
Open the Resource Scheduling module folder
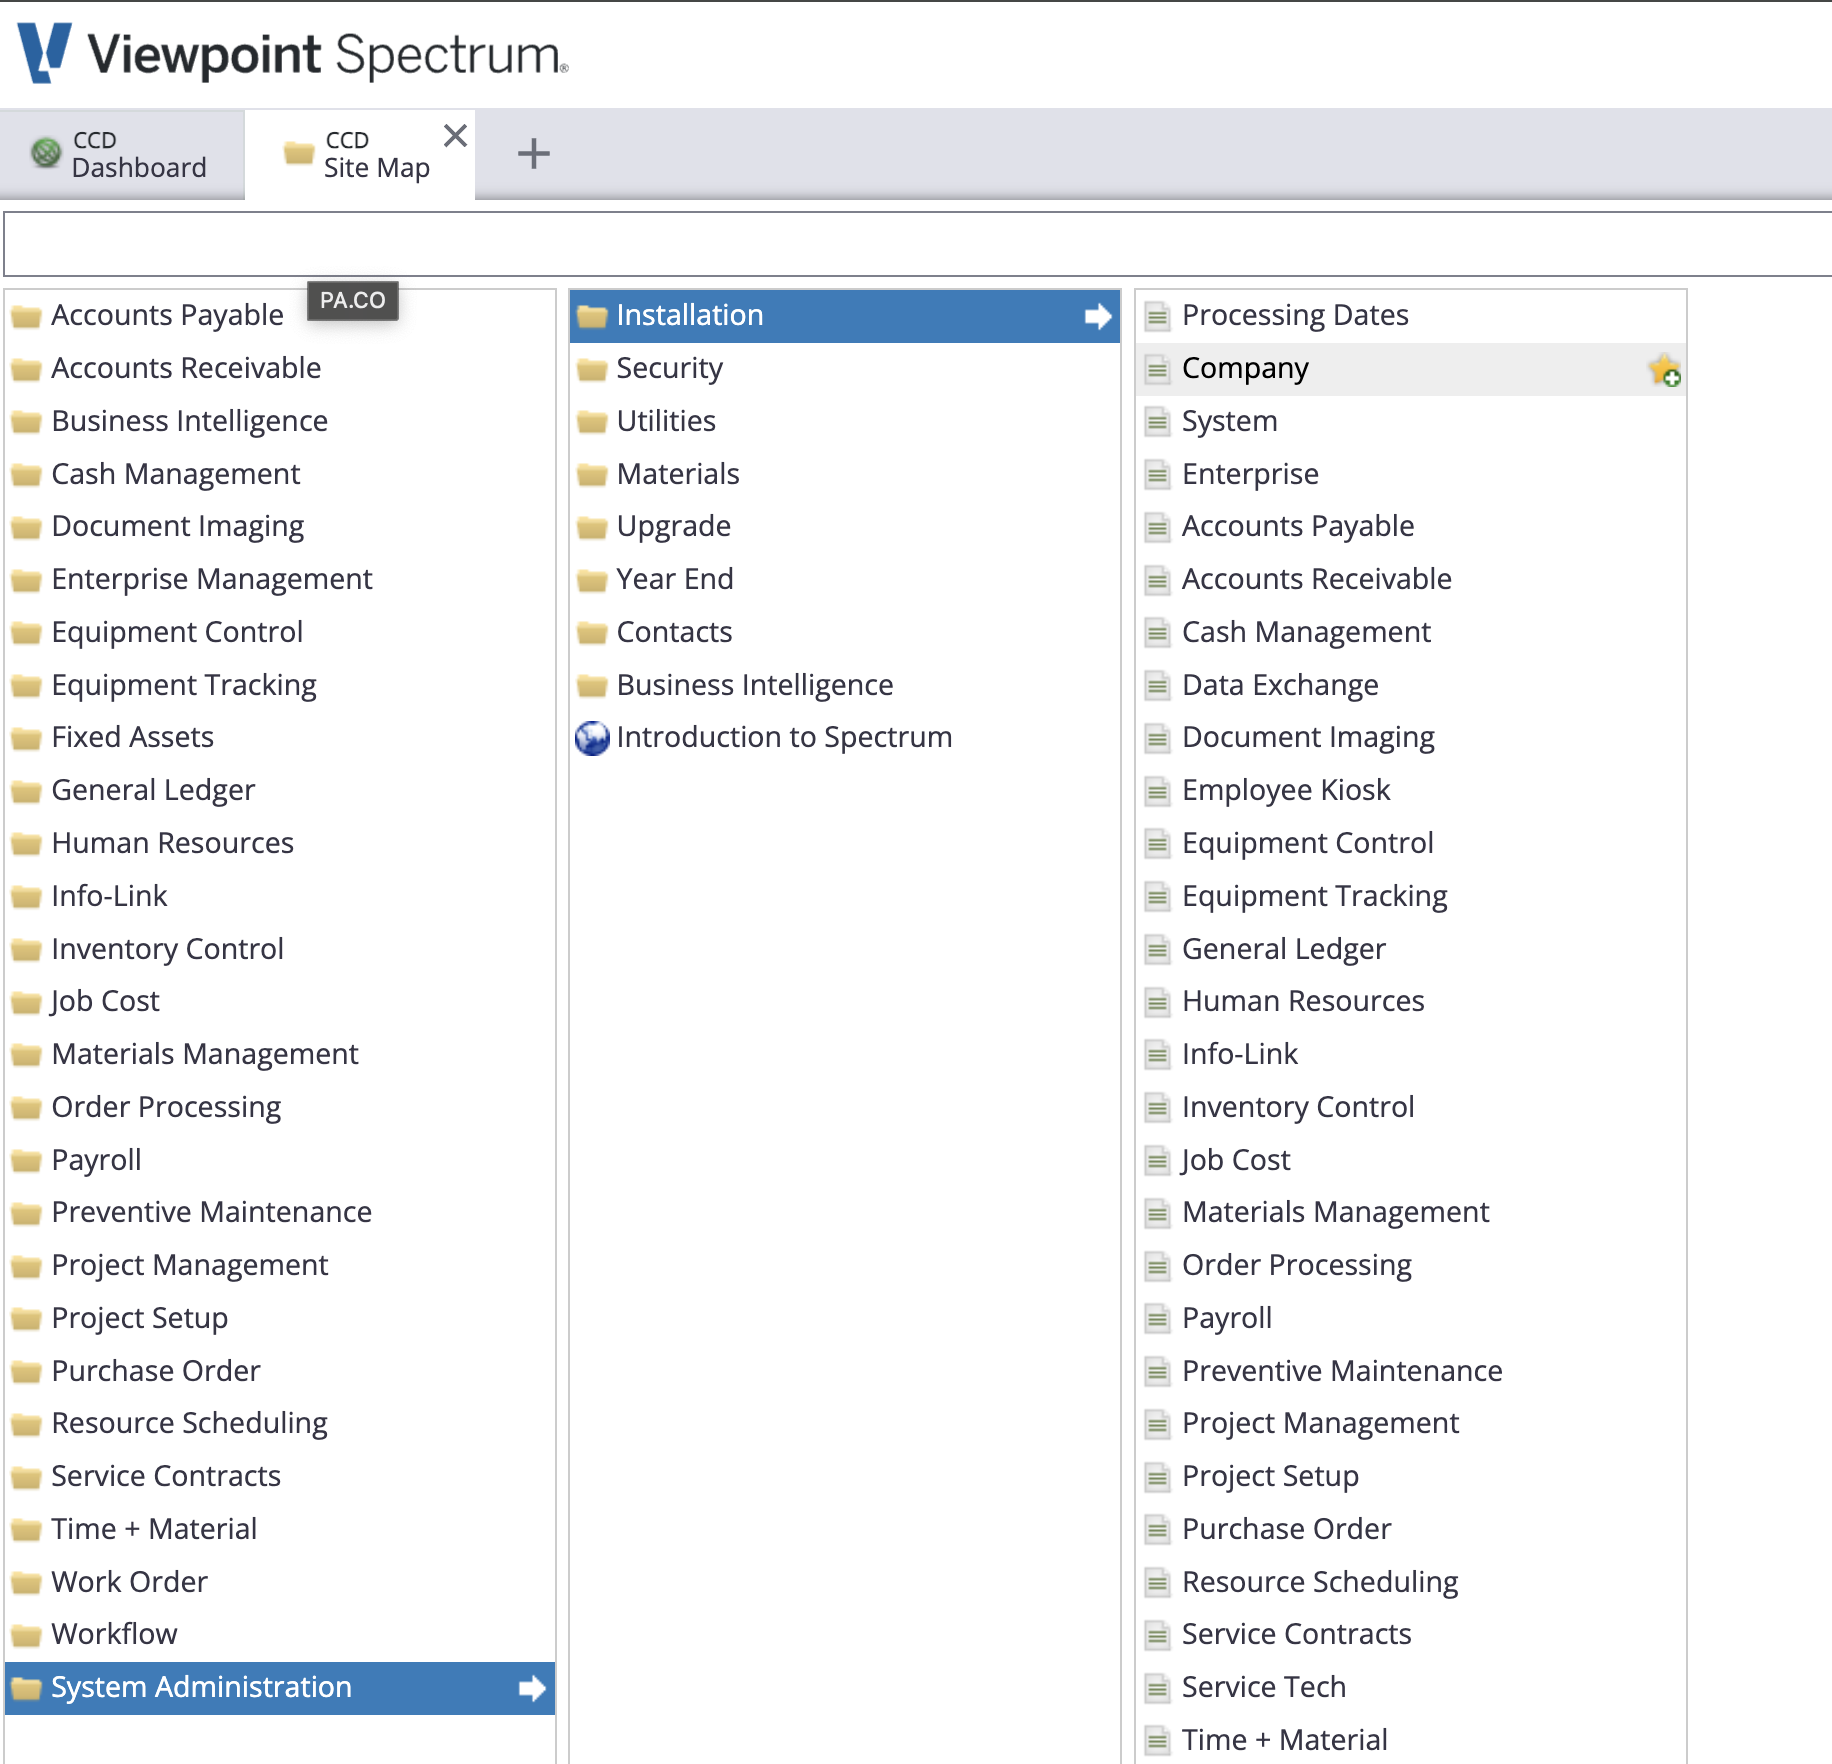click(280, 1424)
